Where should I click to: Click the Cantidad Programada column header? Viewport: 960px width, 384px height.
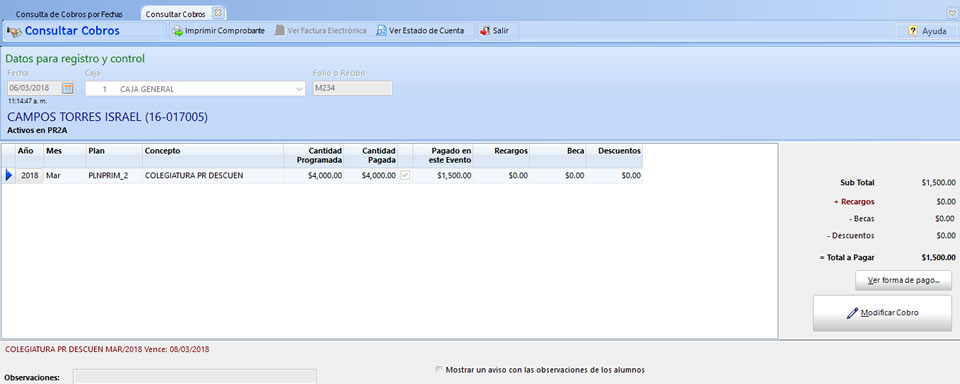click(x=314, y=156)
